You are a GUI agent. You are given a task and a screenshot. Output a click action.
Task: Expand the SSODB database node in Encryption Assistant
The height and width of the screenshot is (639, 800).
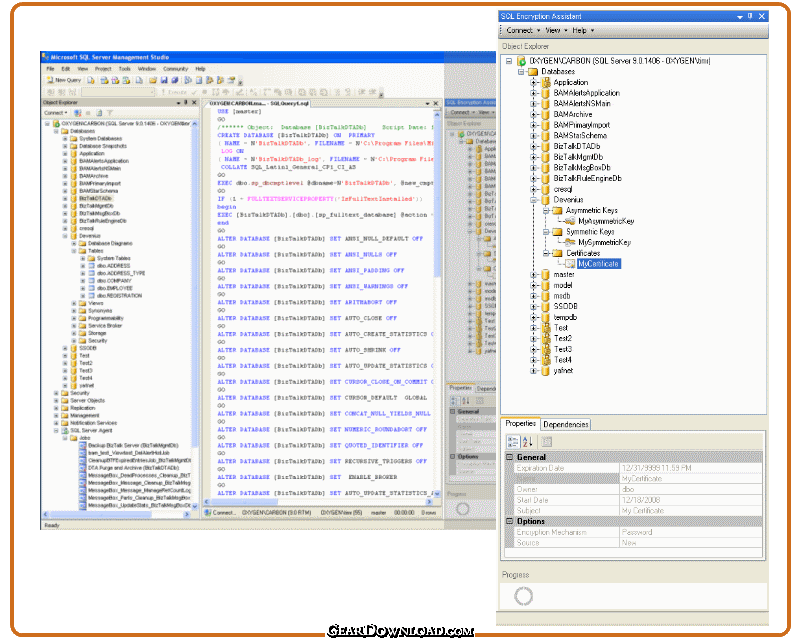534,307
